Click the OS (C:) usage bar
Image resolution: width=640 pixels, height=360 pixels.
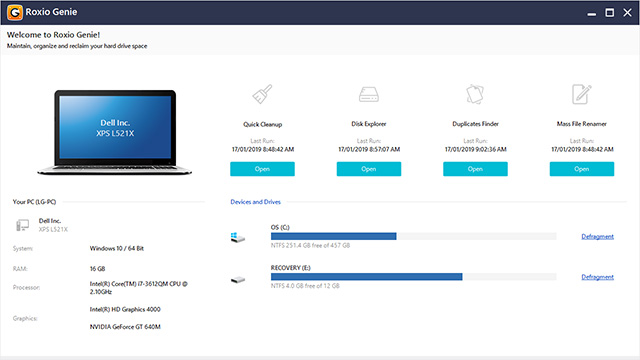pyautogui.click(x=413, y=236)
